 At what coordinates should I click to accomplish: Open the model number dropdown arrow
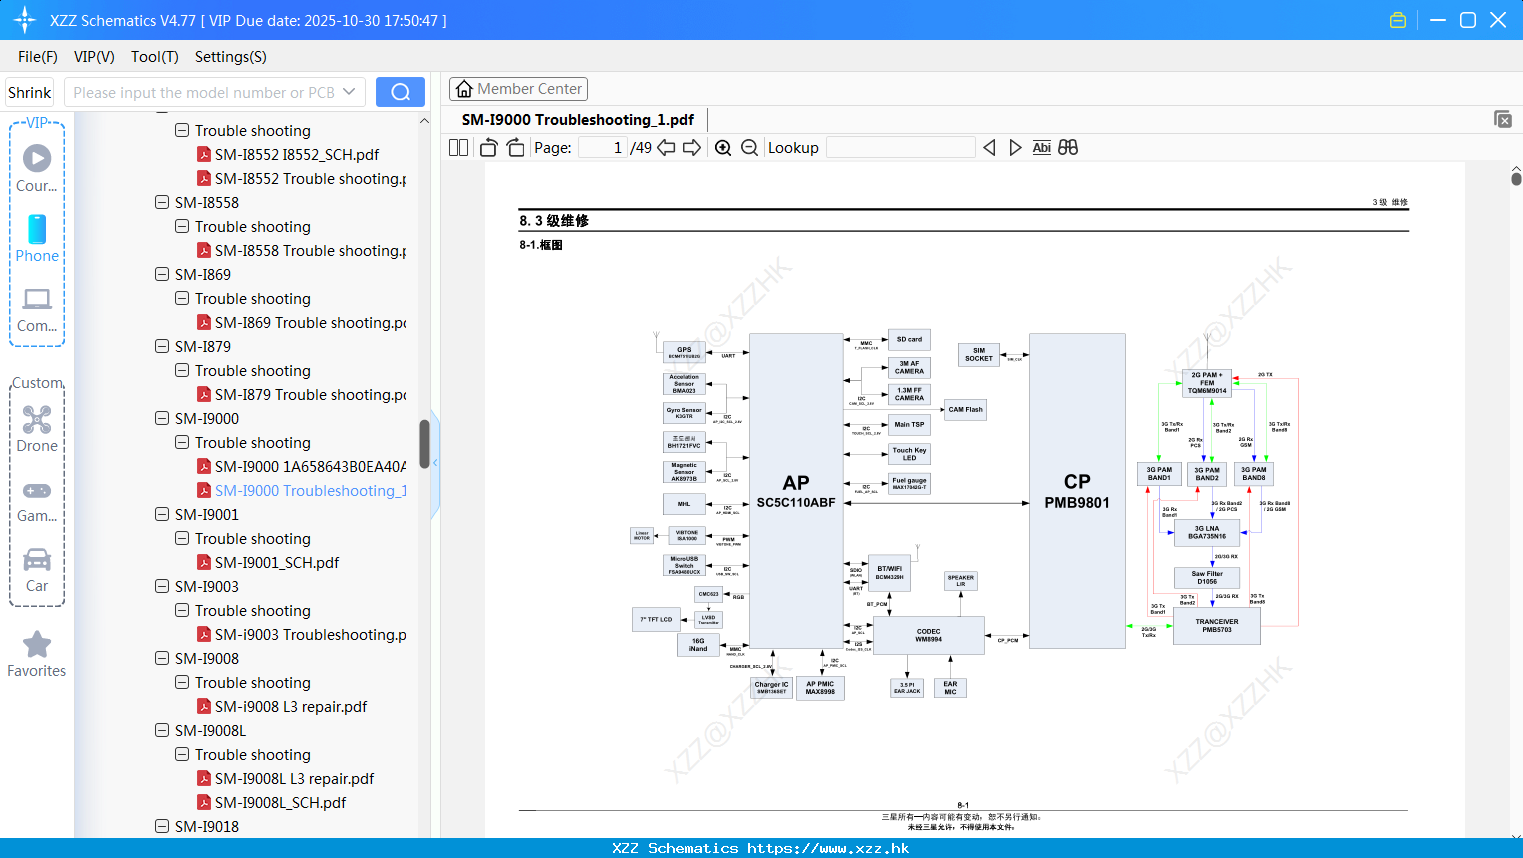coord(349,92)
